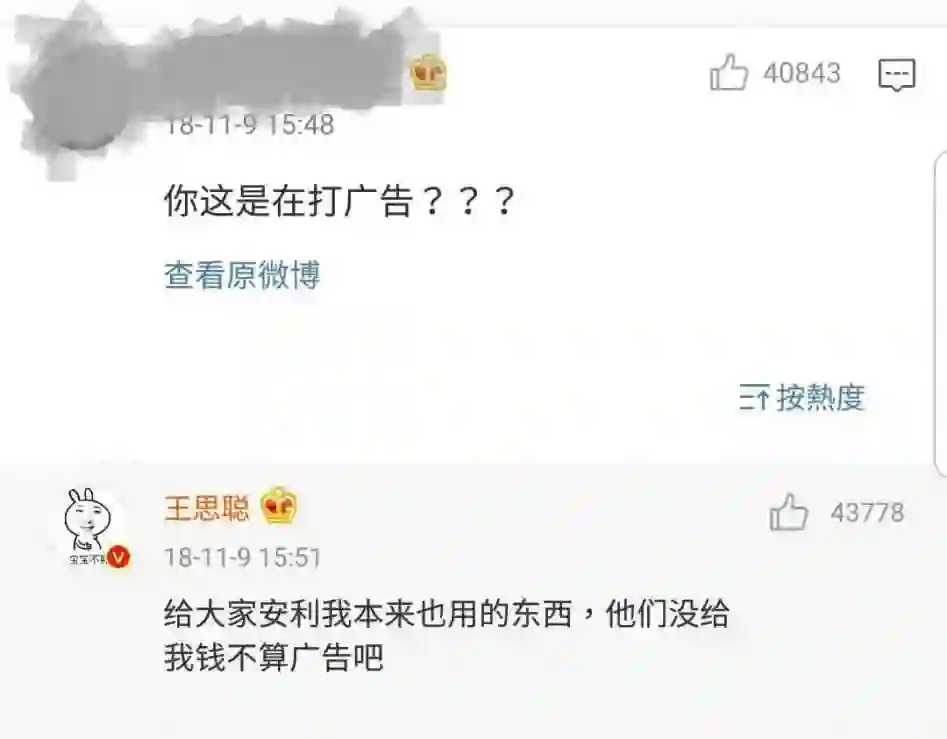947x739 pixels.
Task: Open 王思聪's profile from the username
Action: (x=207, y=508)
